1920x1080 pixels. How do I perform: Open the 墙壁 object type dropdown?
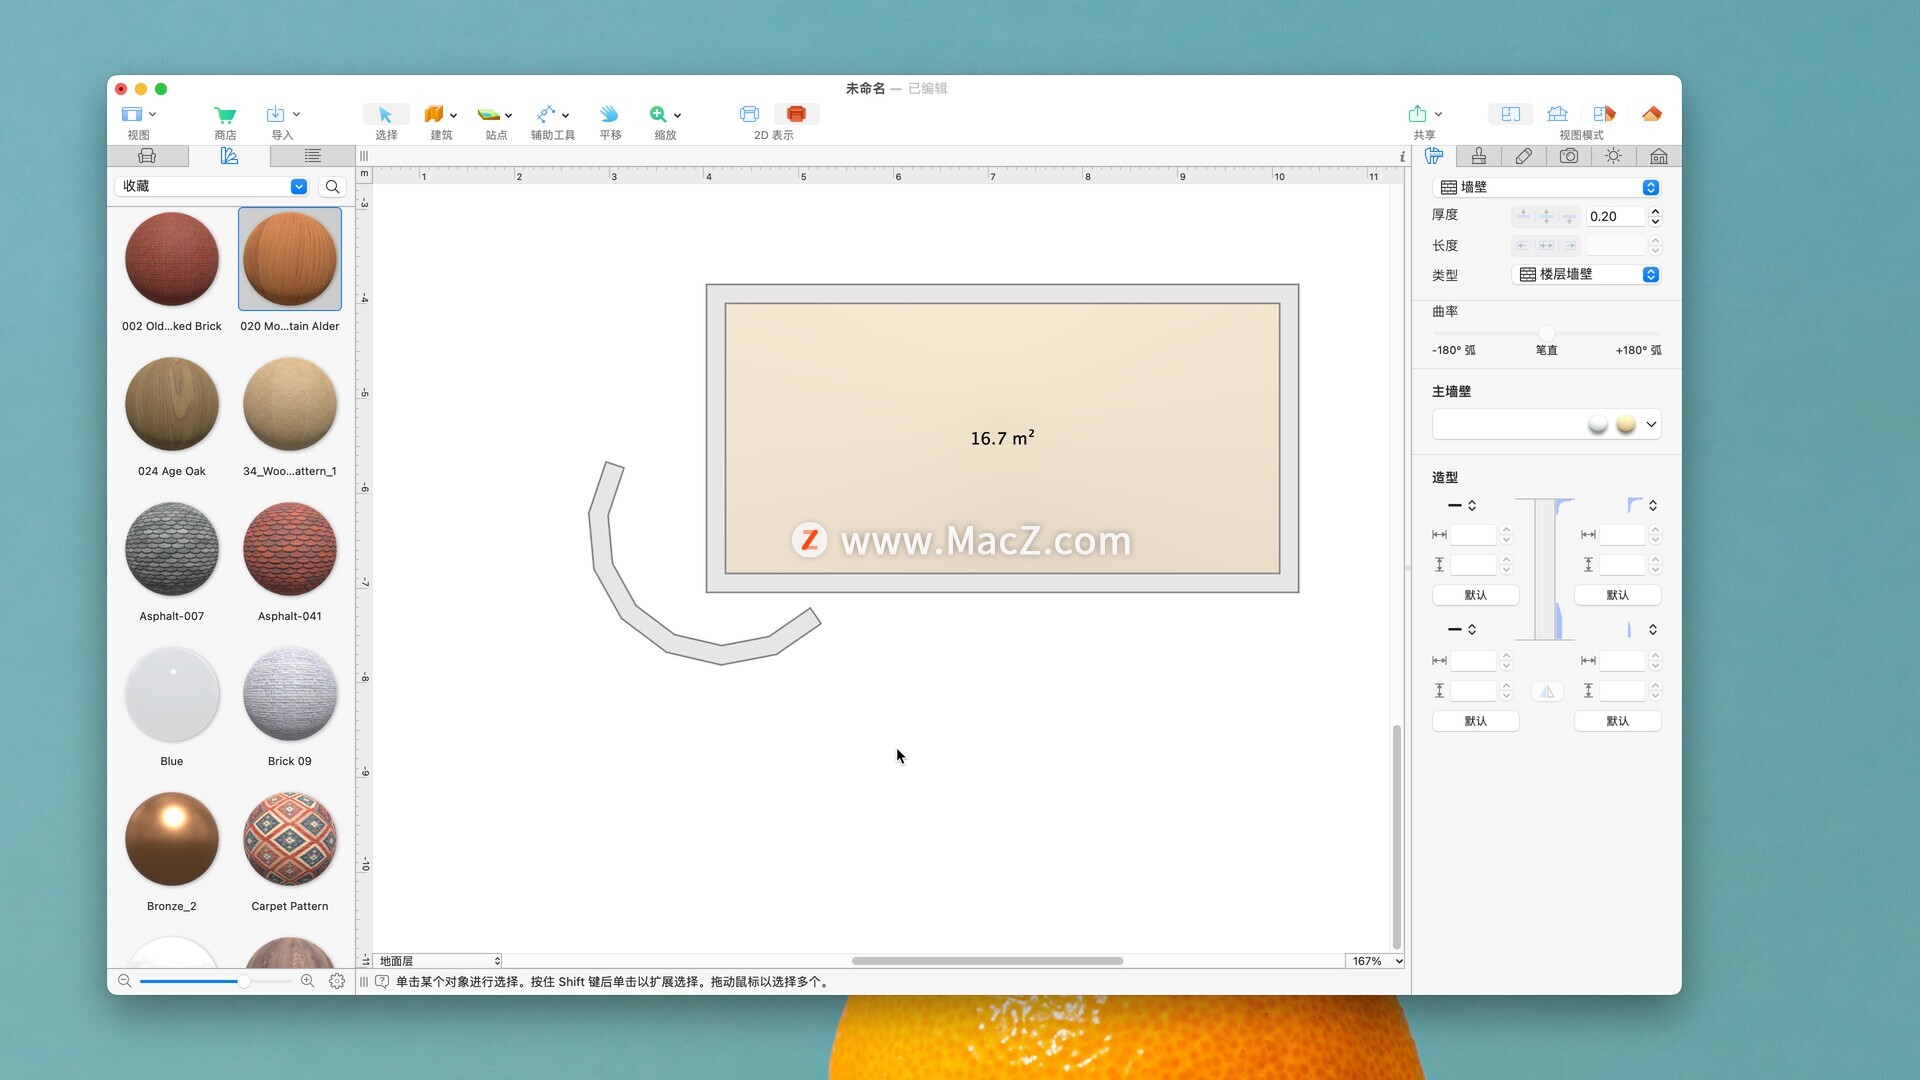tap(1547, 187)
